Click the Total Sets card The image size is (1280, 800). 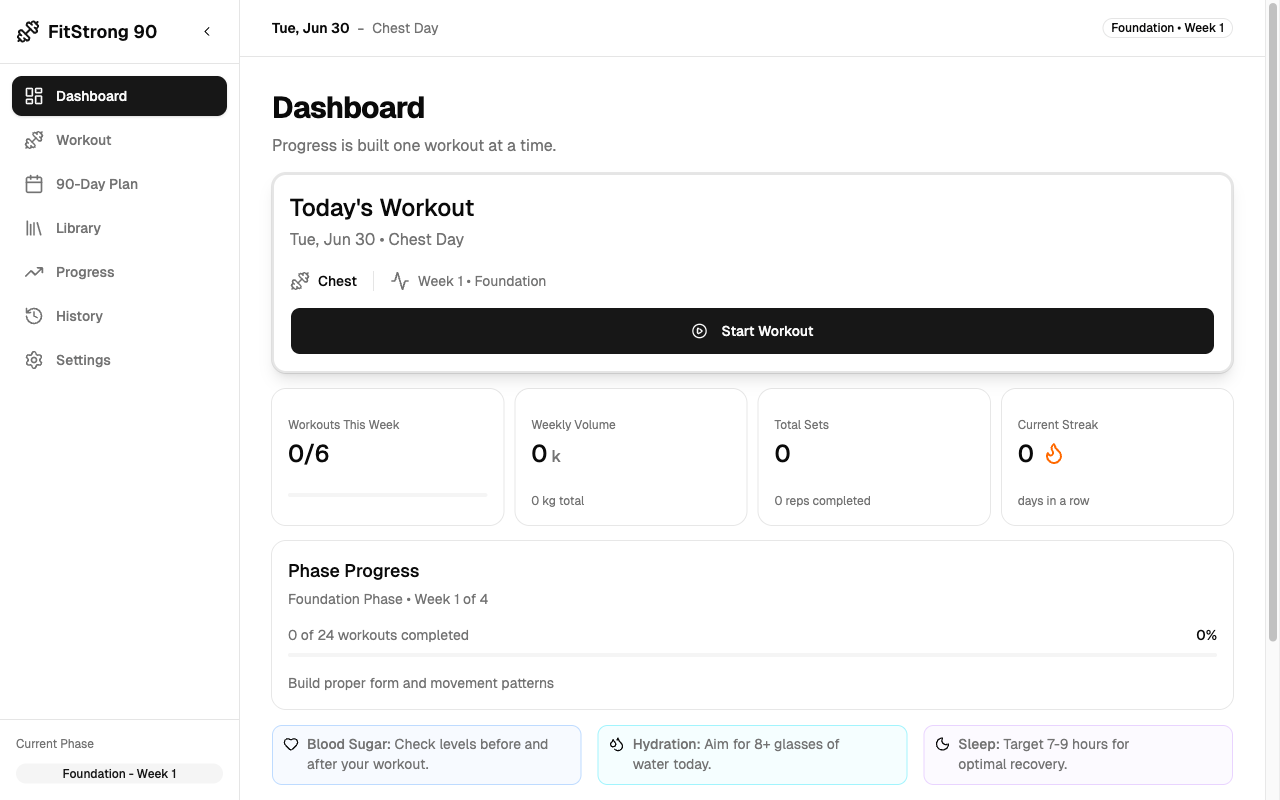point(874,457)
